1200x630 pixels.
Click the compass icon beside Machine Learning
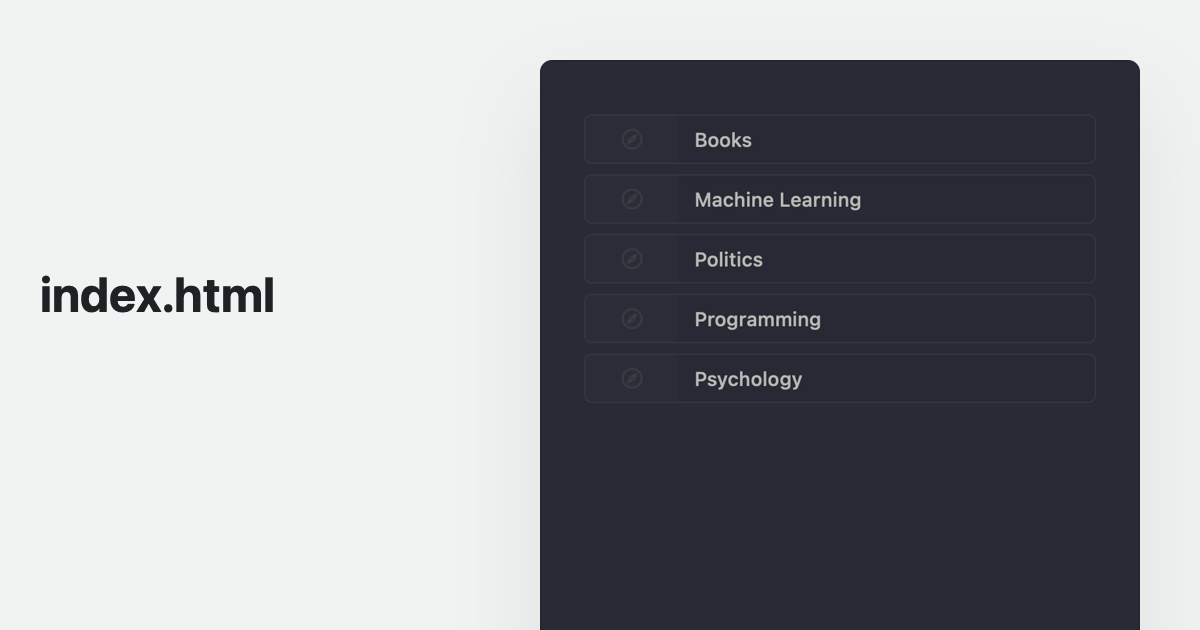(x=632, y=199)
